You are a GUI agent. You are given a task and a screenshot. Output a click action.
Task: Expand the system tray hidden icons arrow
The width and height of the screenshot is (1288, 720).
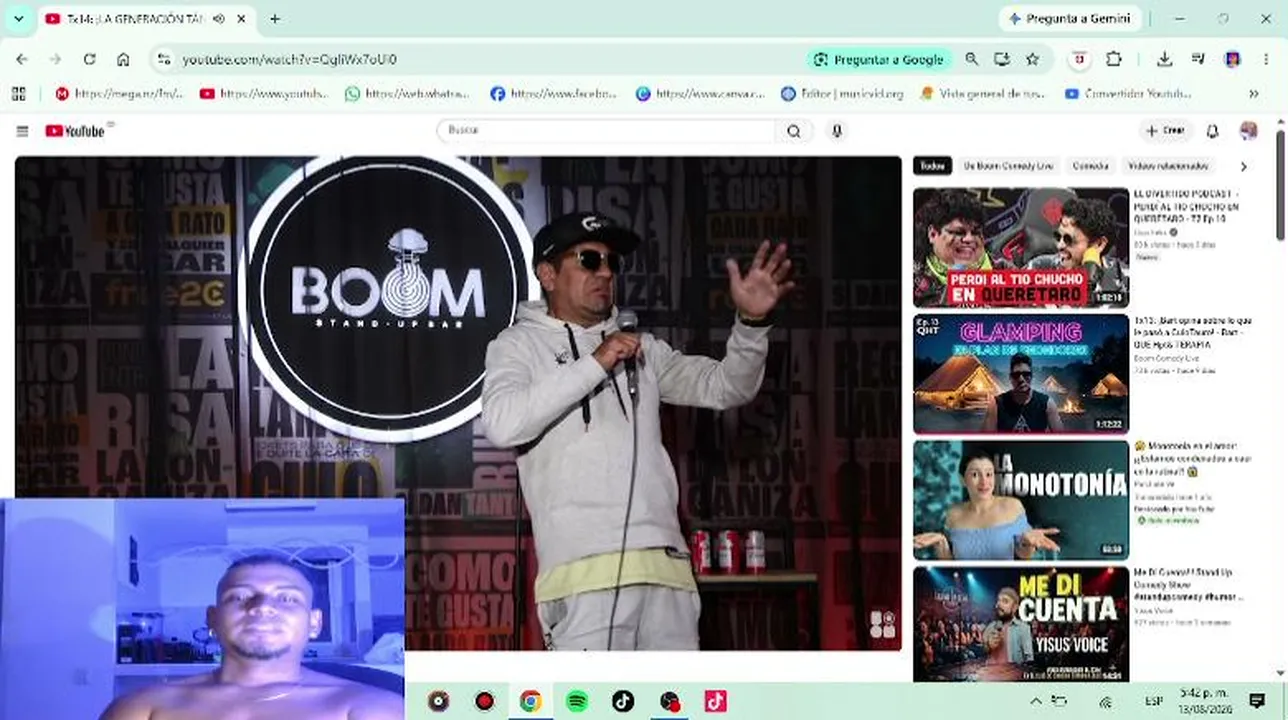pyautogui.click(x=1035, y=701)
